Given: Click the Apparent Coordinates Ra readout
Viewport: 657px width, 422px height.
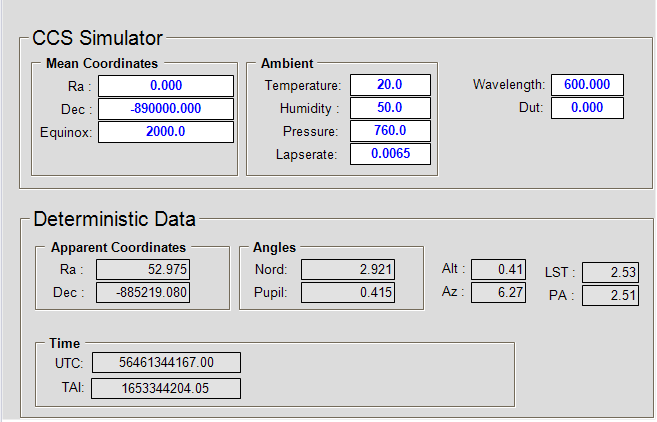Looking at the screenshot, I should tap(143, 269).
